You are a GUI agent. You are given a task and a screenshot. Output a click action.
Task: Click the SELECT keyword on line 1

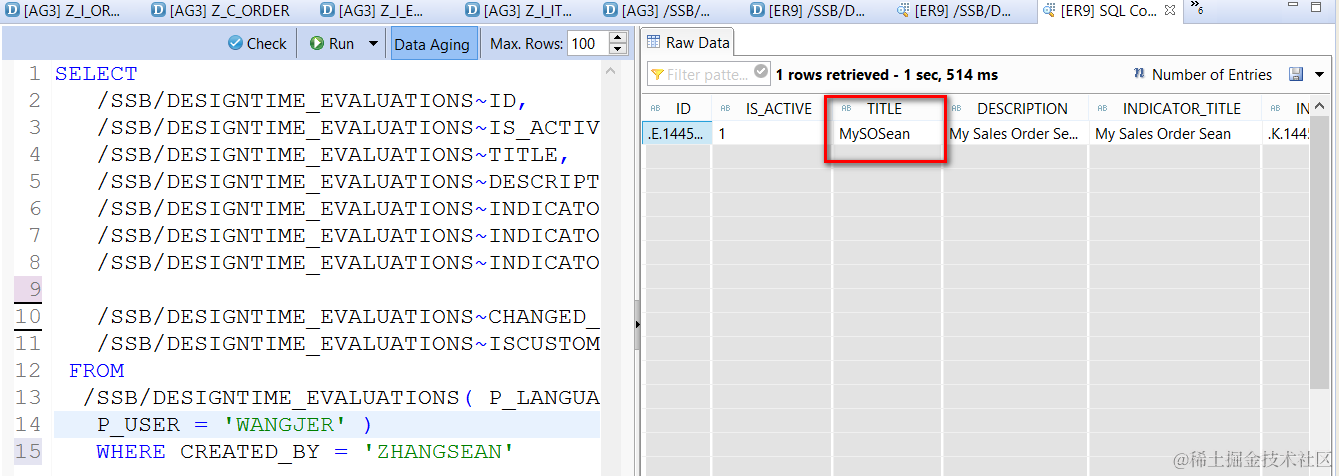[x=96, y=74]
